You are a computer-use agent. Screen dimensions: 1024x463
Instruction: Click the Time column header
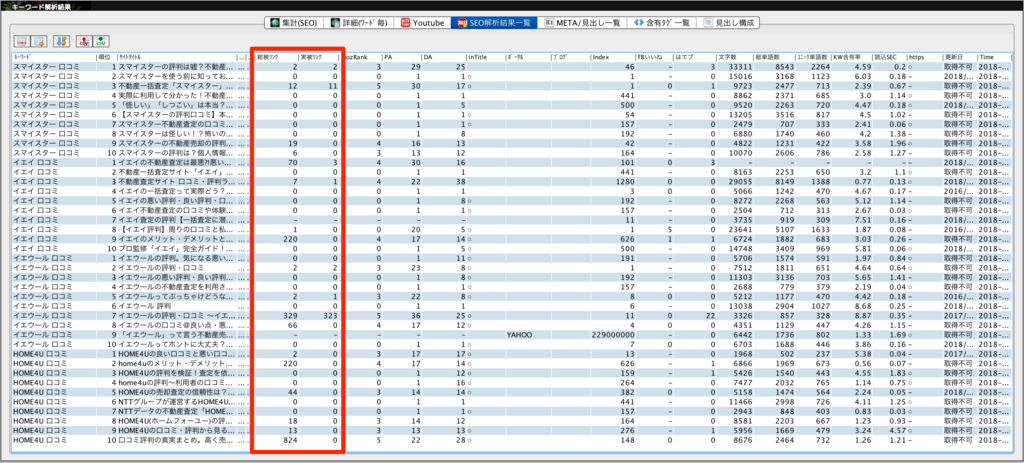point(994,57)
